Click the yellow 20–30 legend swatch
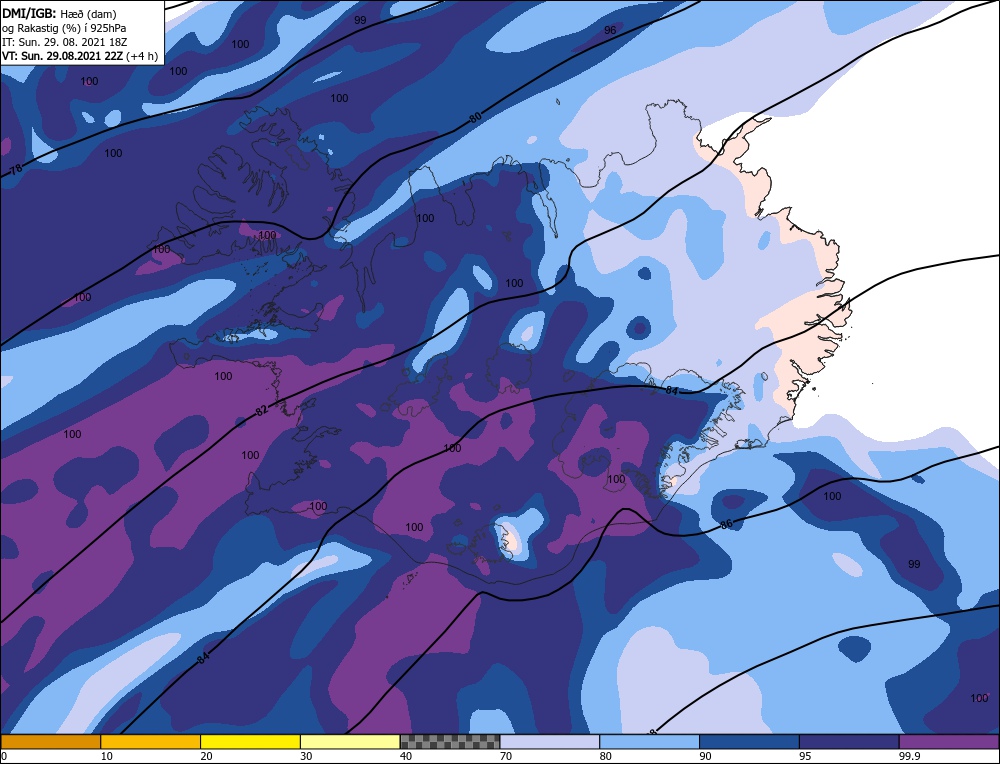The width and height of the screenshot is (1000, 764). (x=250, y=742)
